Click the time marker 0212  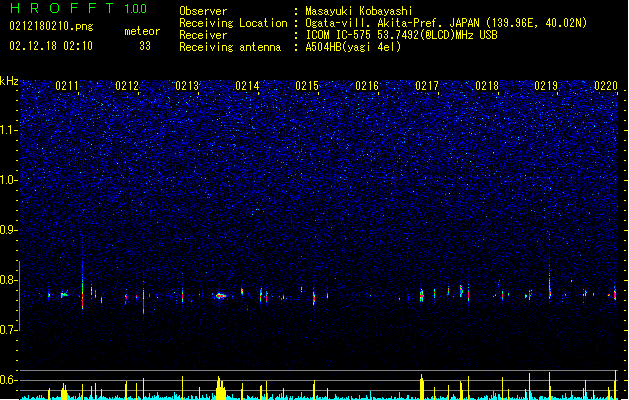coord(127,86)
